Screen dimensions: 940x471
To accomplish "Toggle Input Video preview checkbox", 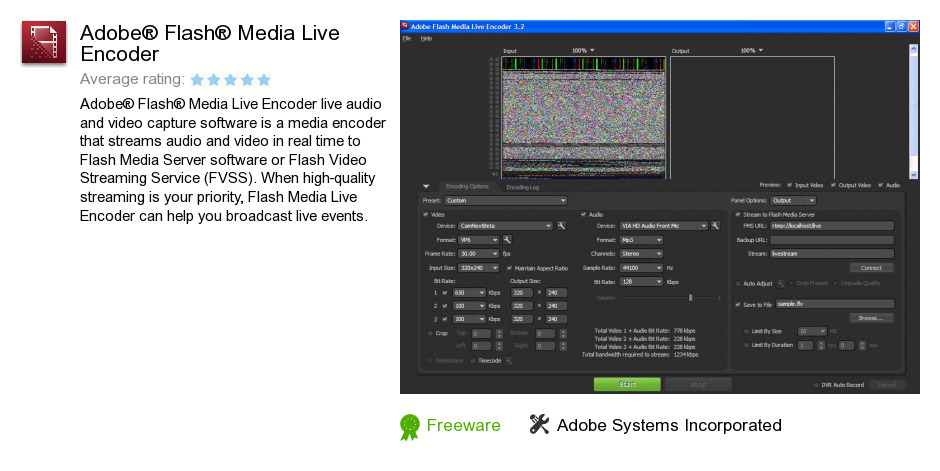I will (790, 185).
